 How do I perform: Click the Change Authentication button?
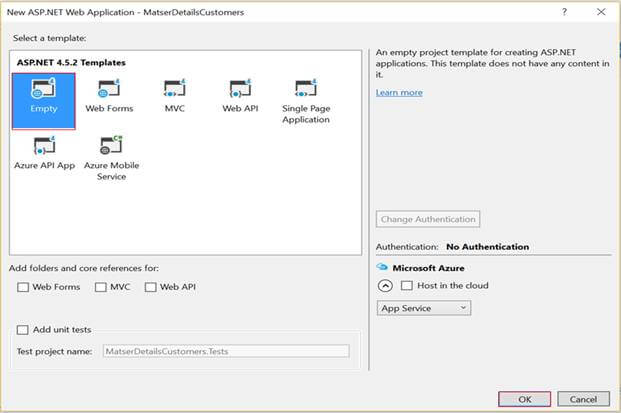(428, 219)
